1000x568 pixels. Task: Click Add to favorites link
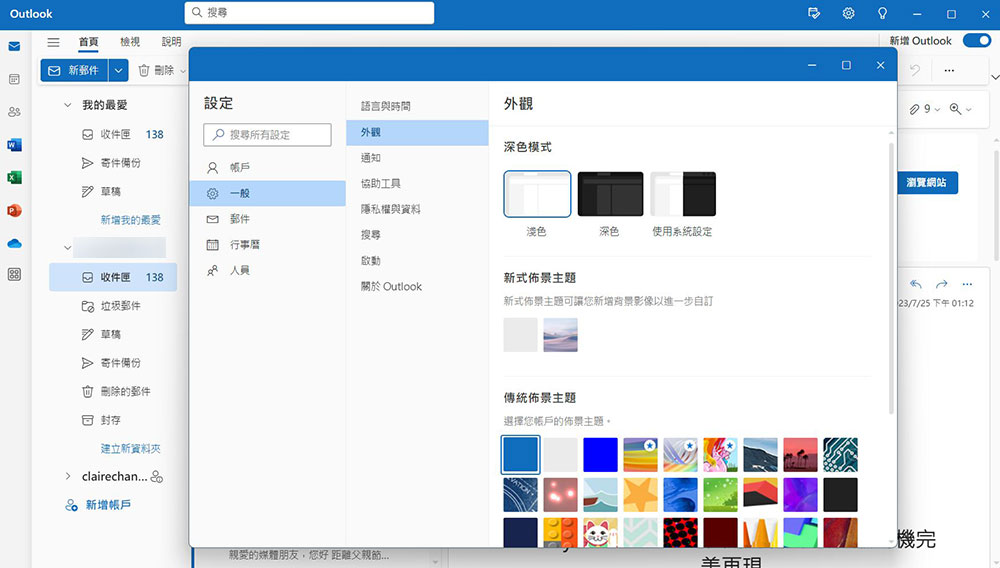pos(131,220)
